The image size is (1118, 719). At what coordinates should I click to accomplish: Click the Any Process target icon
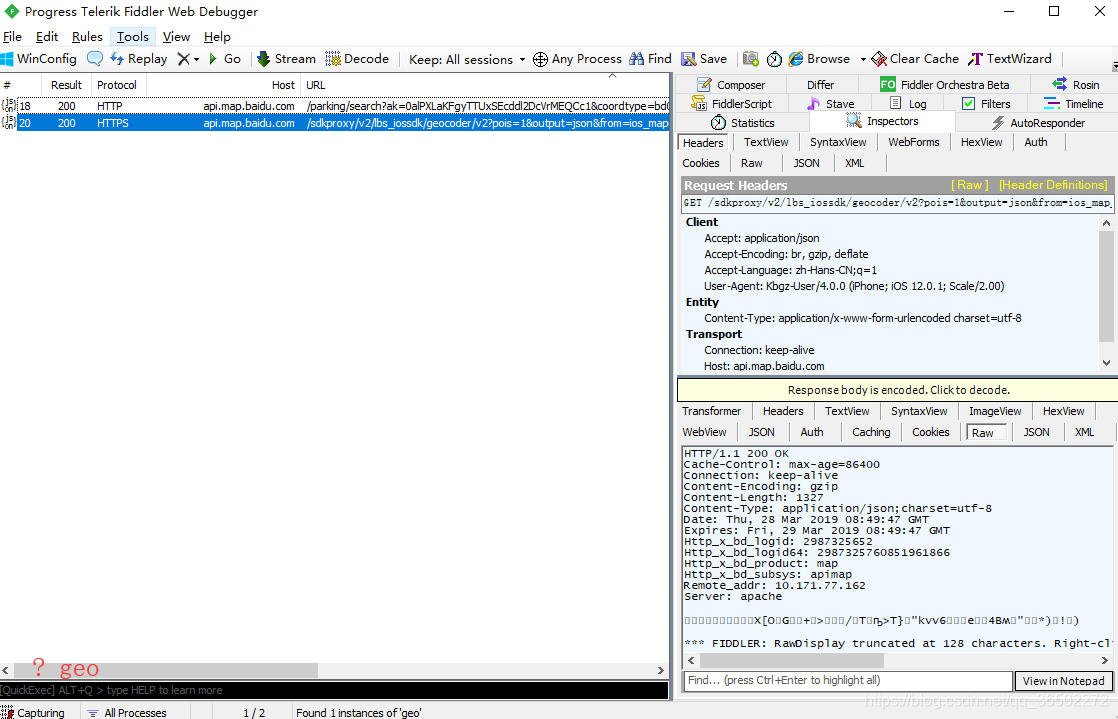(540, 59)
